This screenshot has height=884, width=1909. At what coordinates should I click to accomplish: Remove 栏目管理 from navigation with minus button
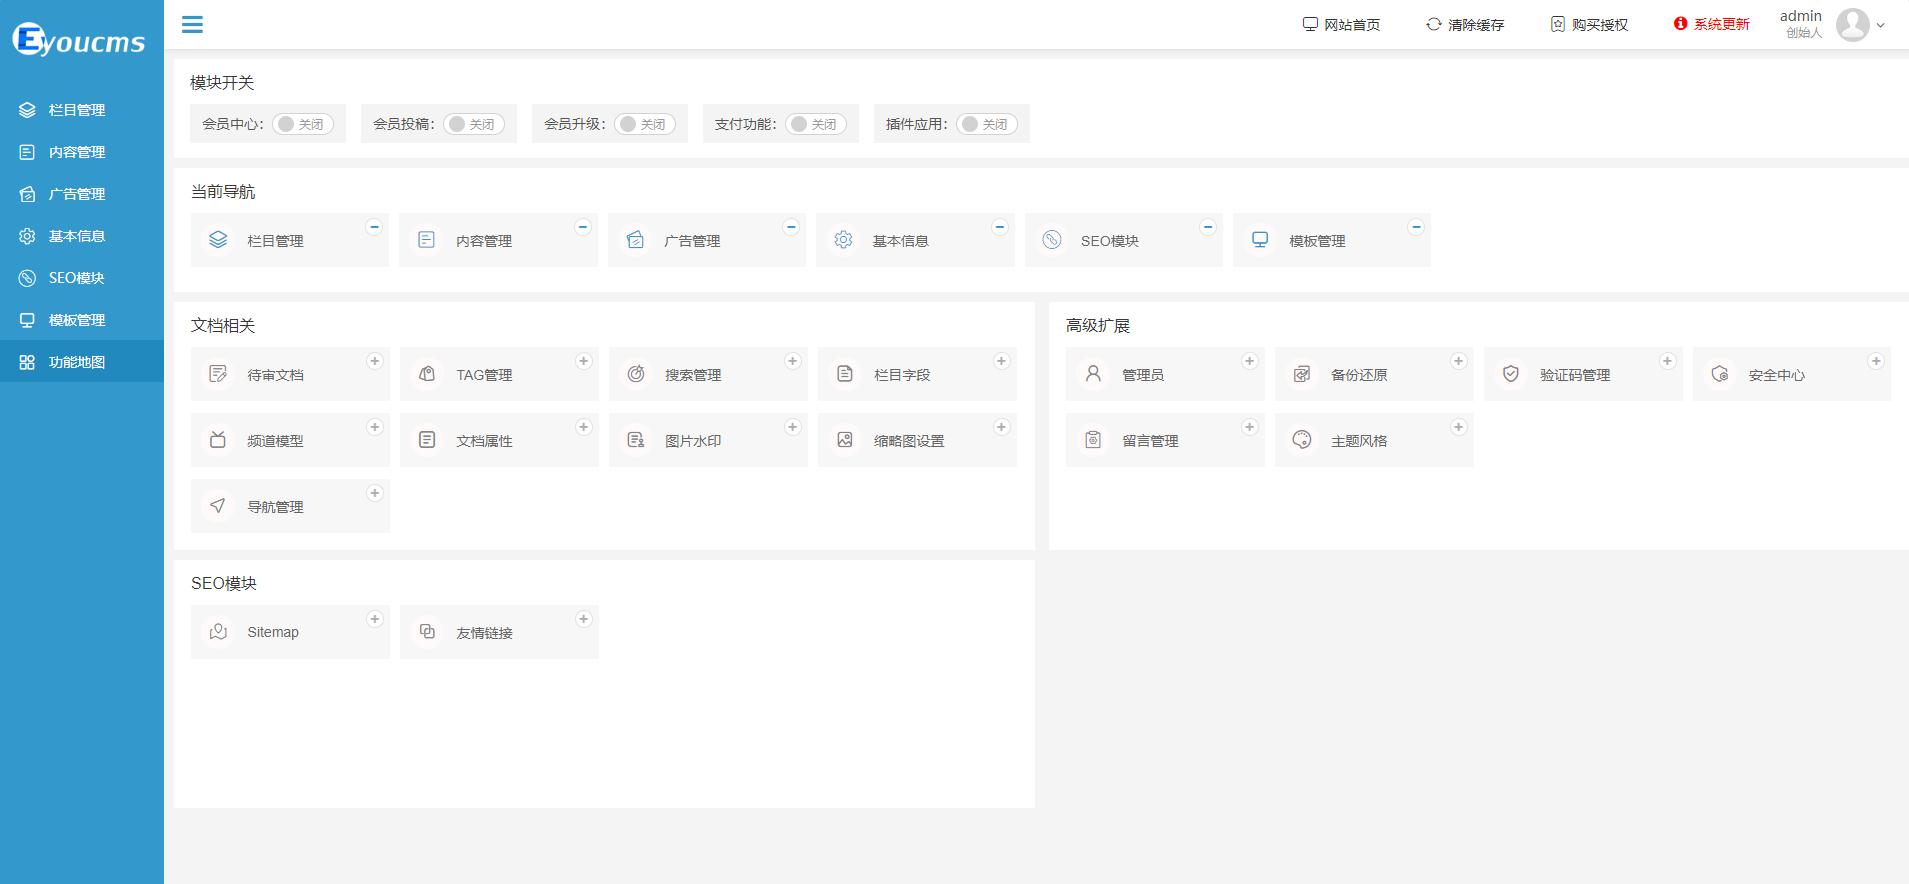374,227
